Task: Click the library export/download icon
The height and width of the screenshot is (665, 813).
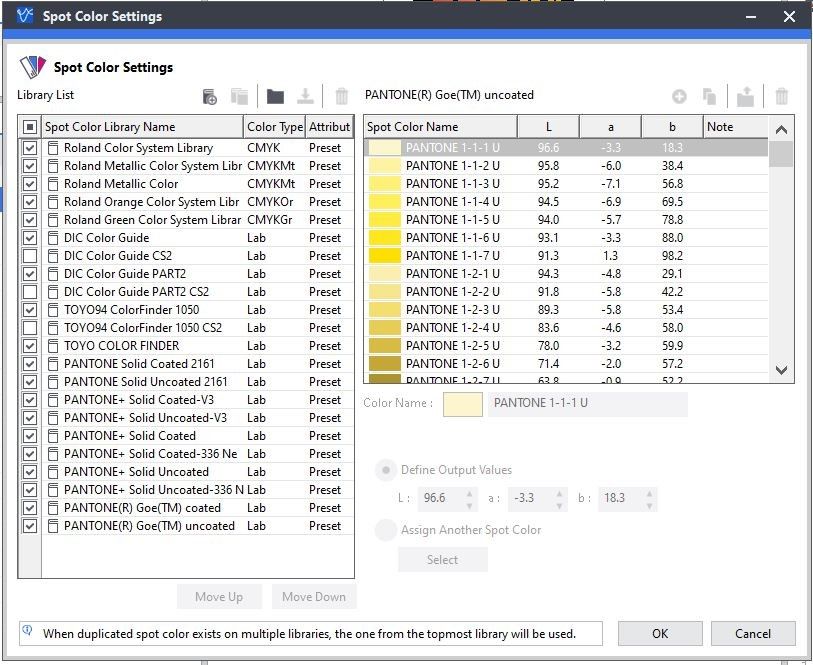Action: click(x=305, y=96)
